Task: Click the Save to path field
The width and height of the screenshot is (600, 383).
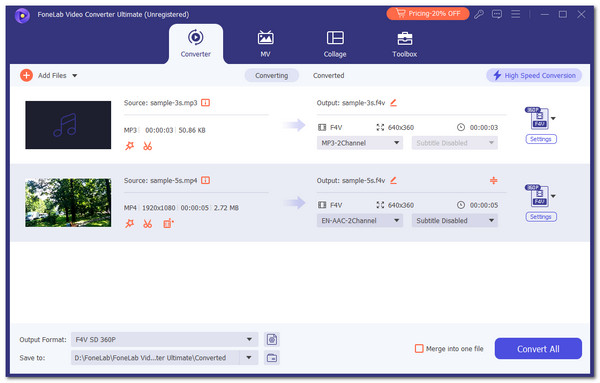Action: point(155,358)
